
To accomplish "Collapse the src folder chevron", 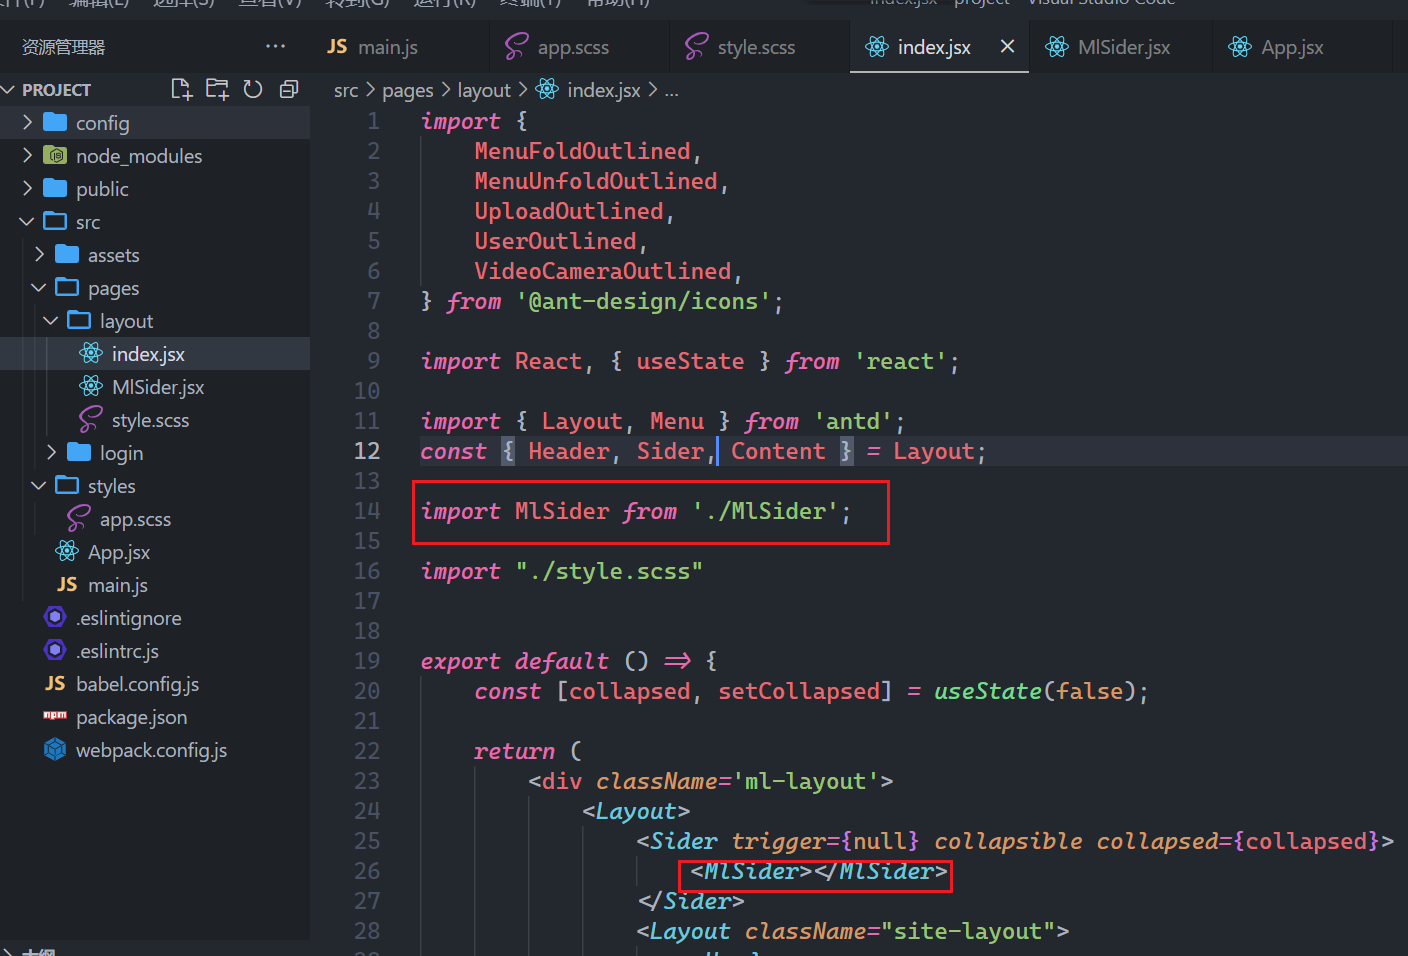I will [27, 222].
